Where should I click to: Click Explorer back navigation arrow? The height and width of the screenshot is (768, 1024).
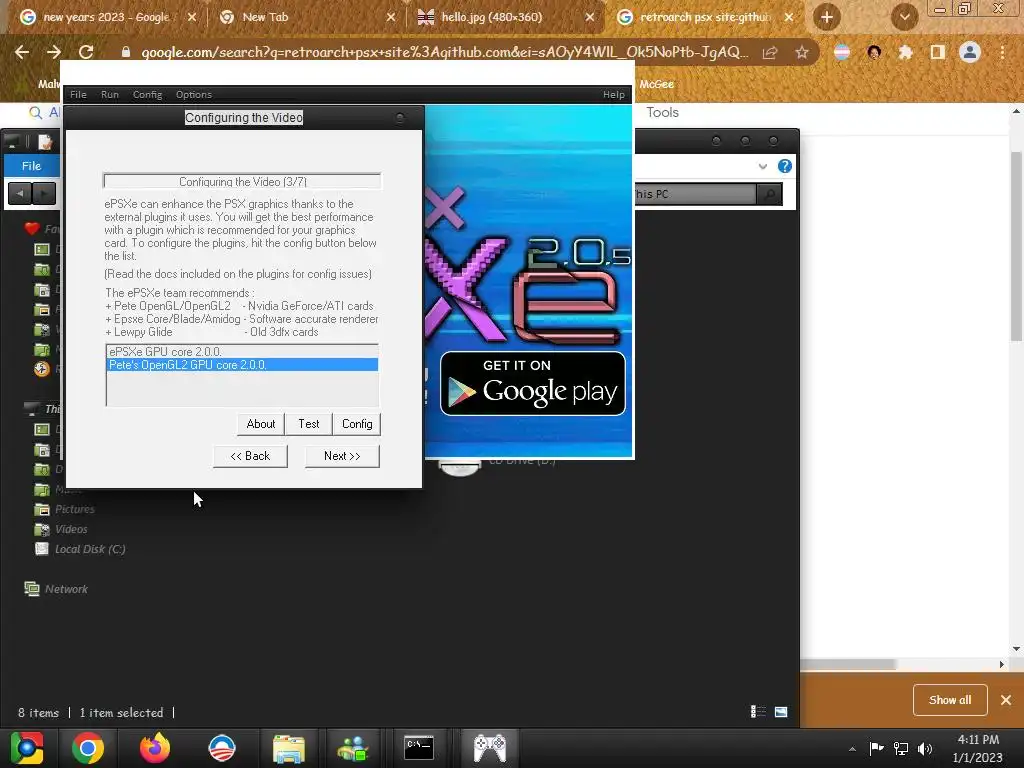click(x=20, y=193)
